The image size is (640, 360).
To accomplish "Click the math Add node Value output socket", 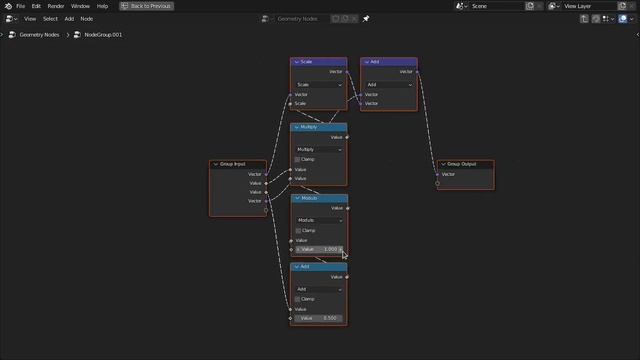I will click(347, 277).
